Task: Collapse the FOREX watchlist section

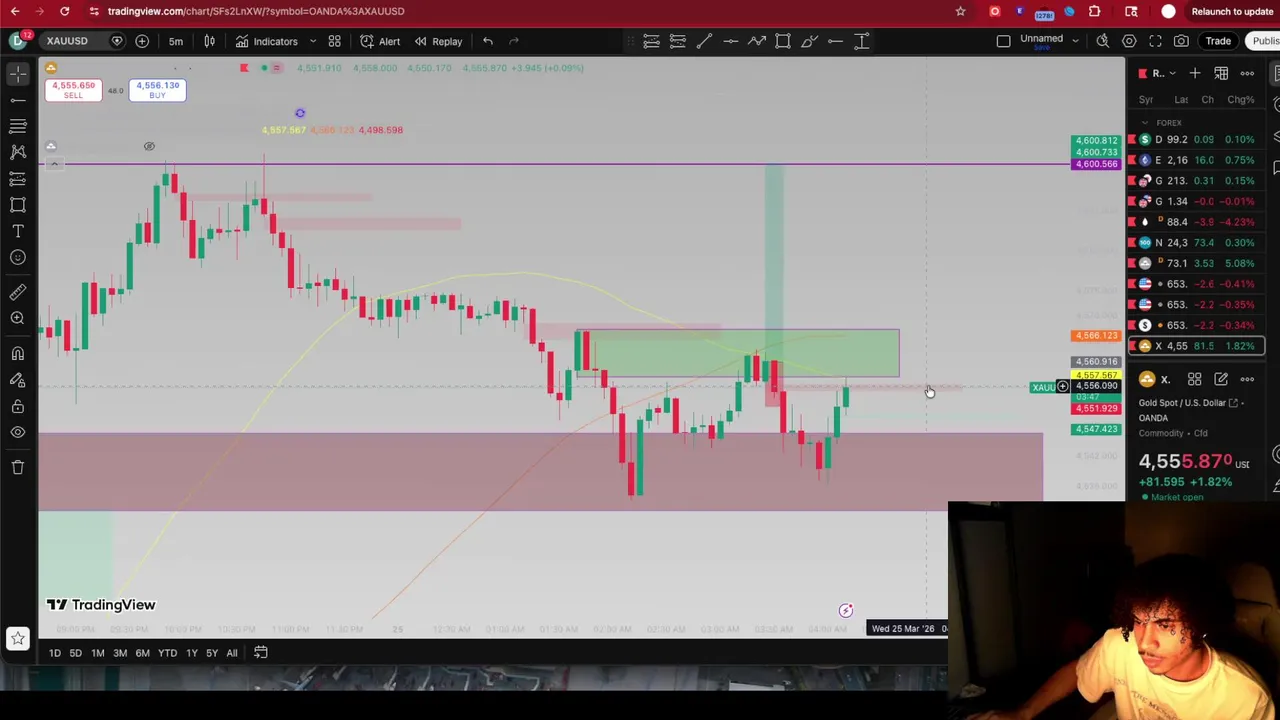Action: (1145, 123)
